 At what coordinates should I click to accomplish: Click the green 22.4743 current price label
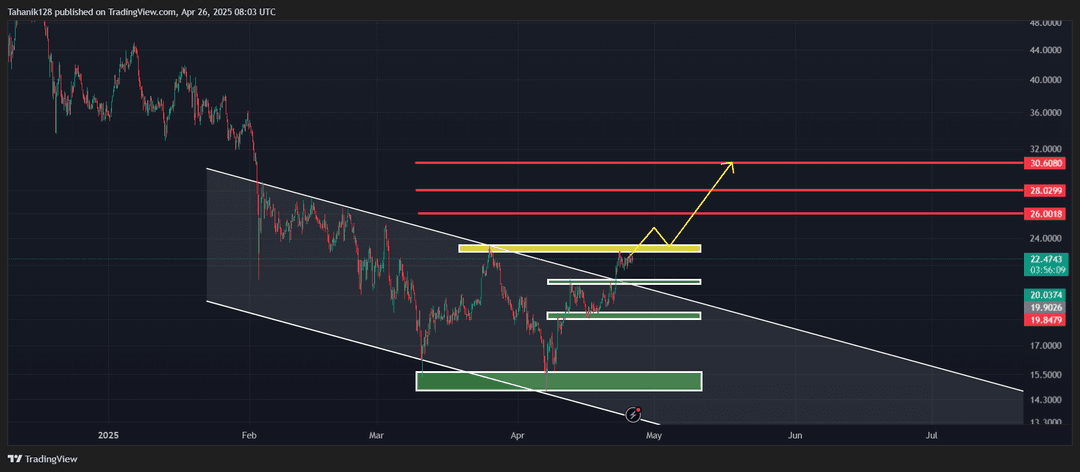click(1045, 259)
